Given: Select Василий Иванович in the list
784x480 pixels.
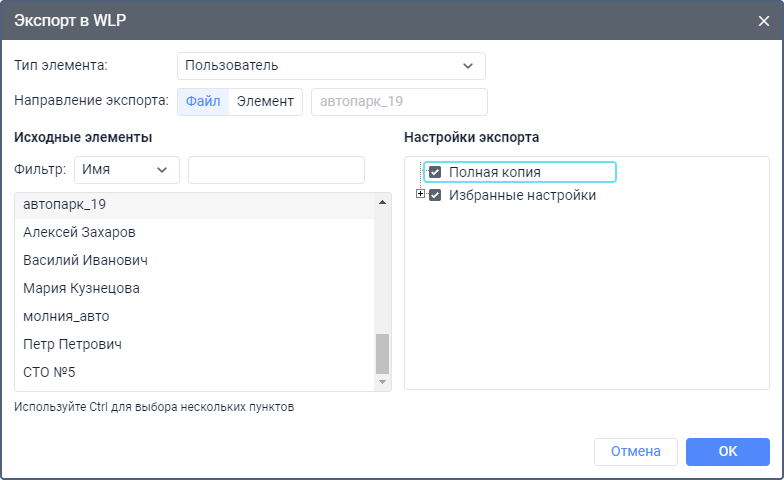Looking at the screenshot, I should click(x=195, y=260).
